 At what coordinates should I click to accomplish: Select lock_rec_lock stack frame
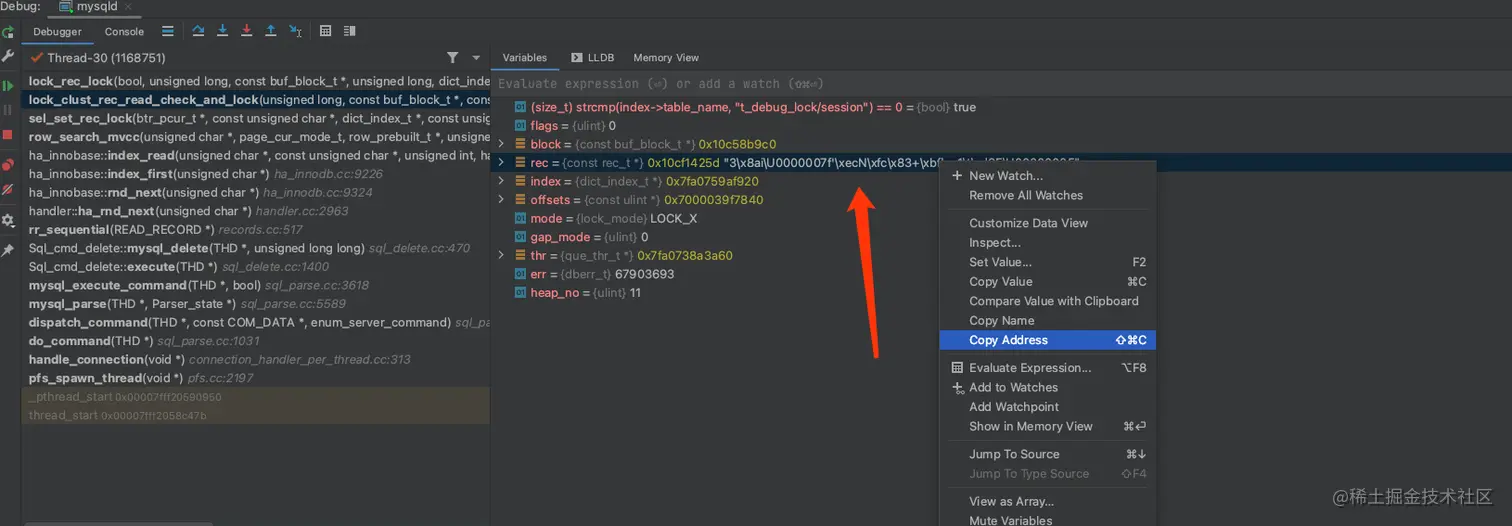point(256,81)
